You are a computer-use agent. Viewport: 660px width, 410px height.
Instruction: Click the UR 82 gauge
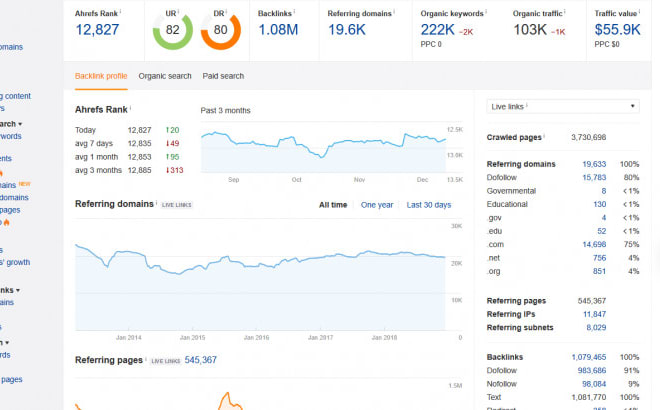[173, 30]
